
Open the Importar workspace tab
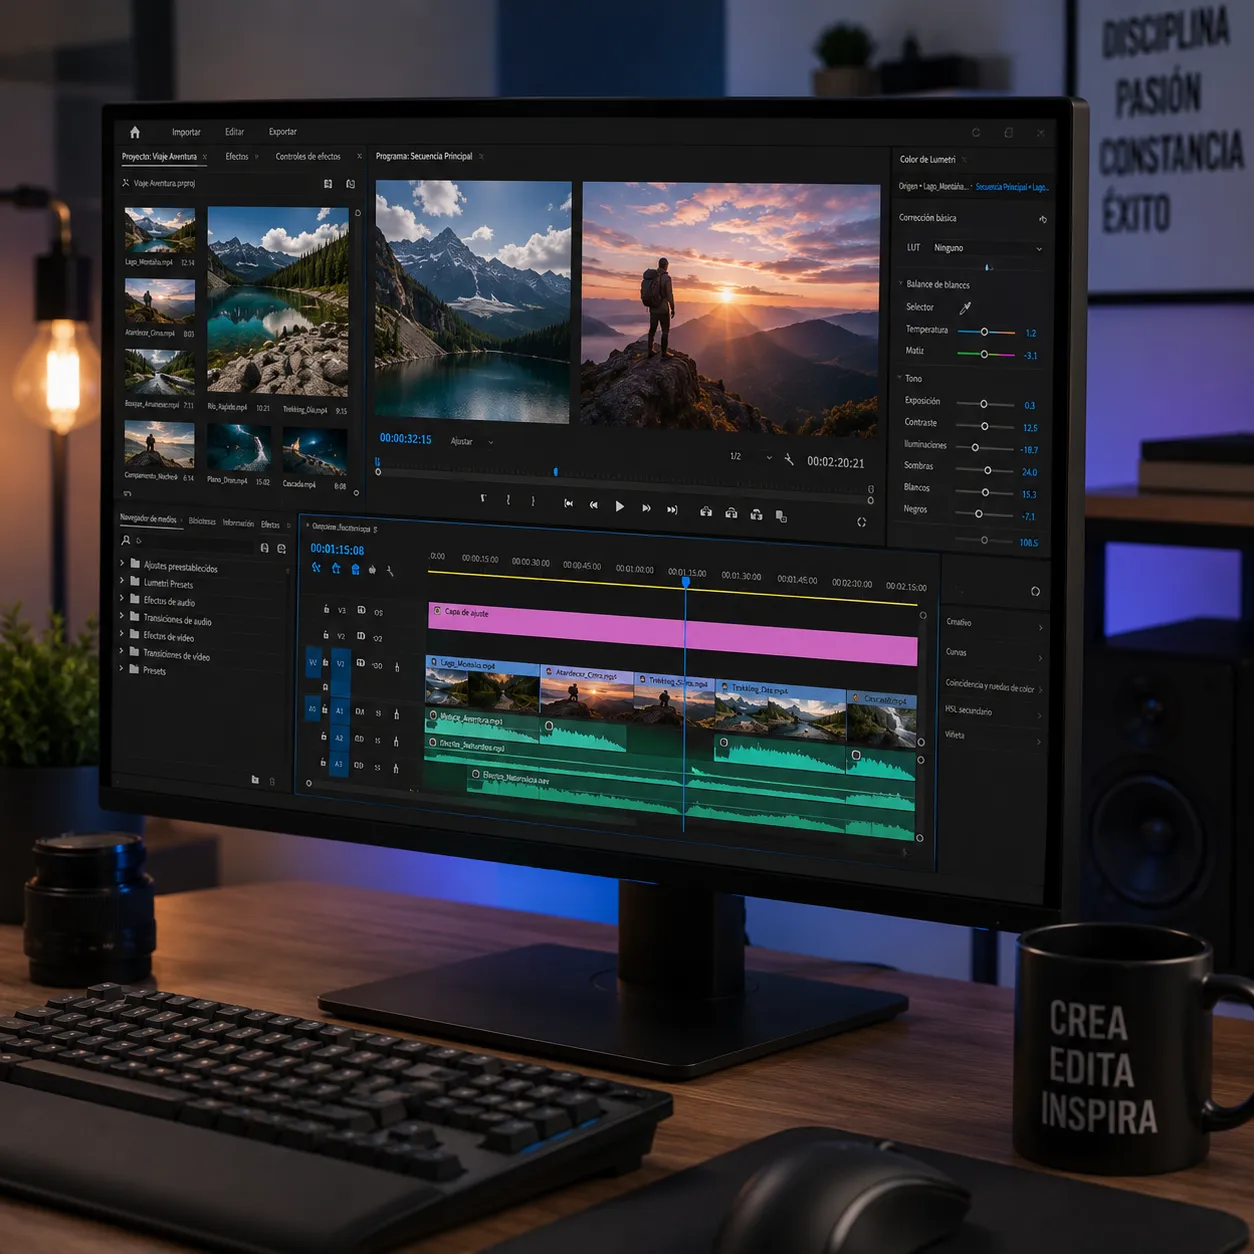coord(186,132)
